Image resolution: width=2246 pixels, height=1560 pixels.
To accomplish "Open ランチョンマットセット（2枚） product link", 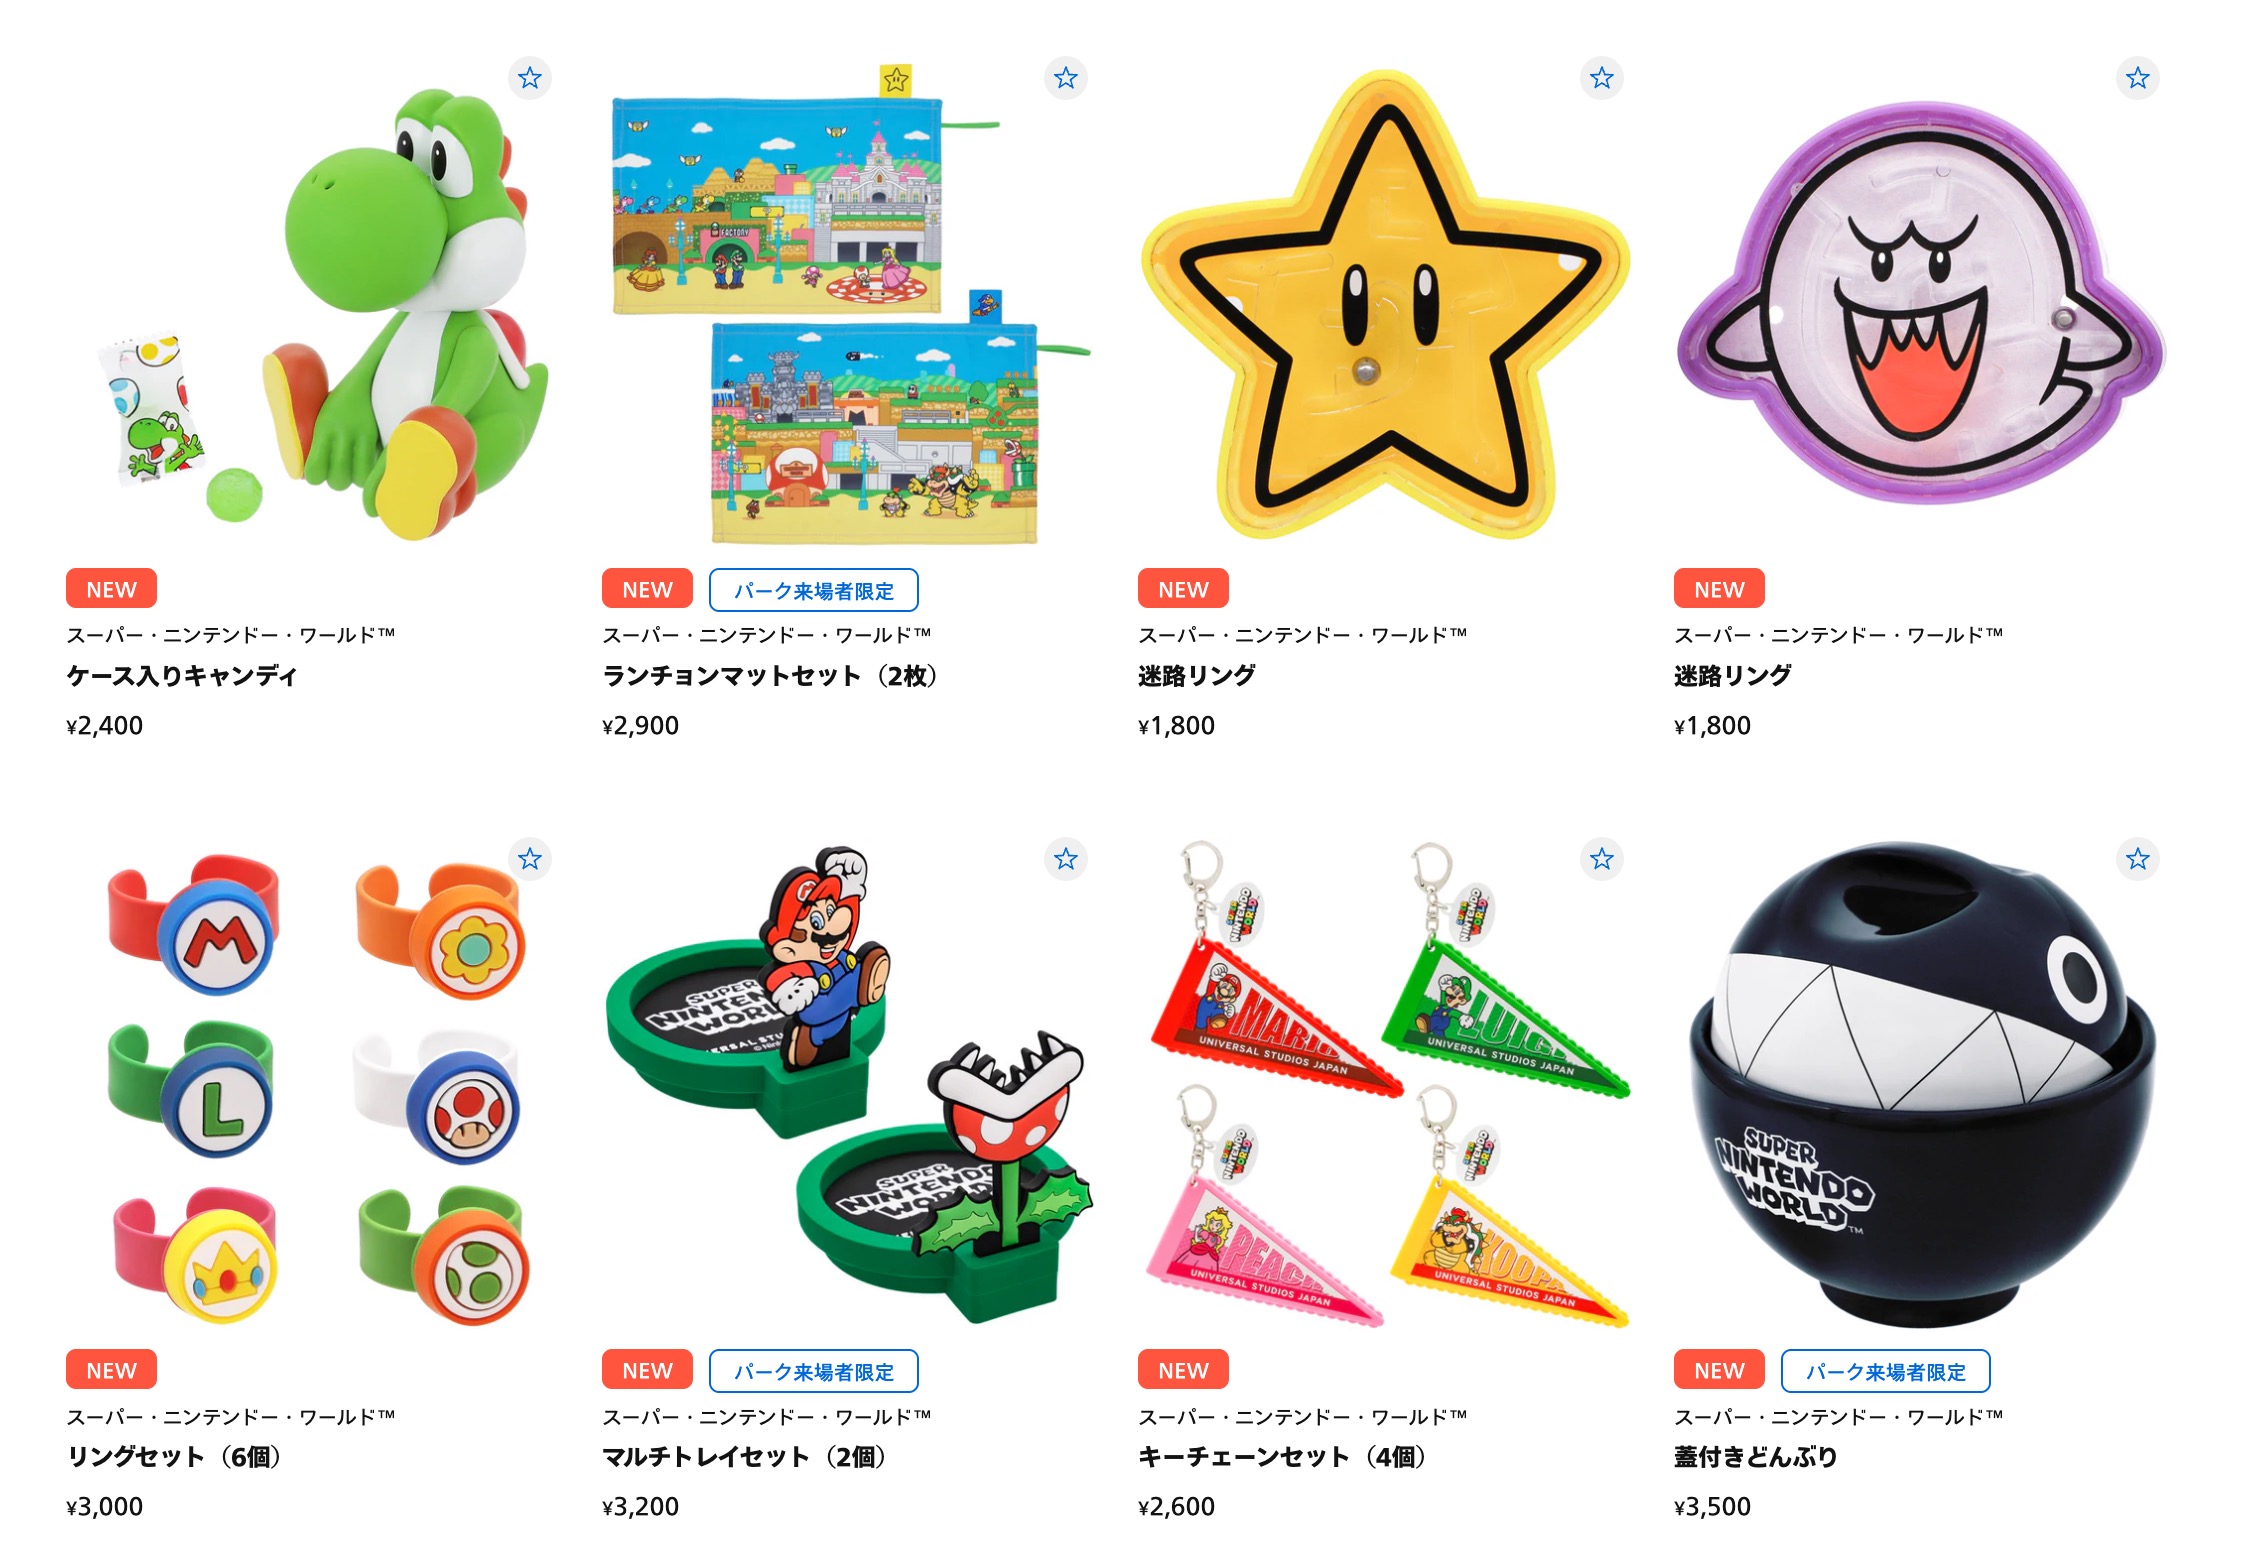I will coord(770,676).
